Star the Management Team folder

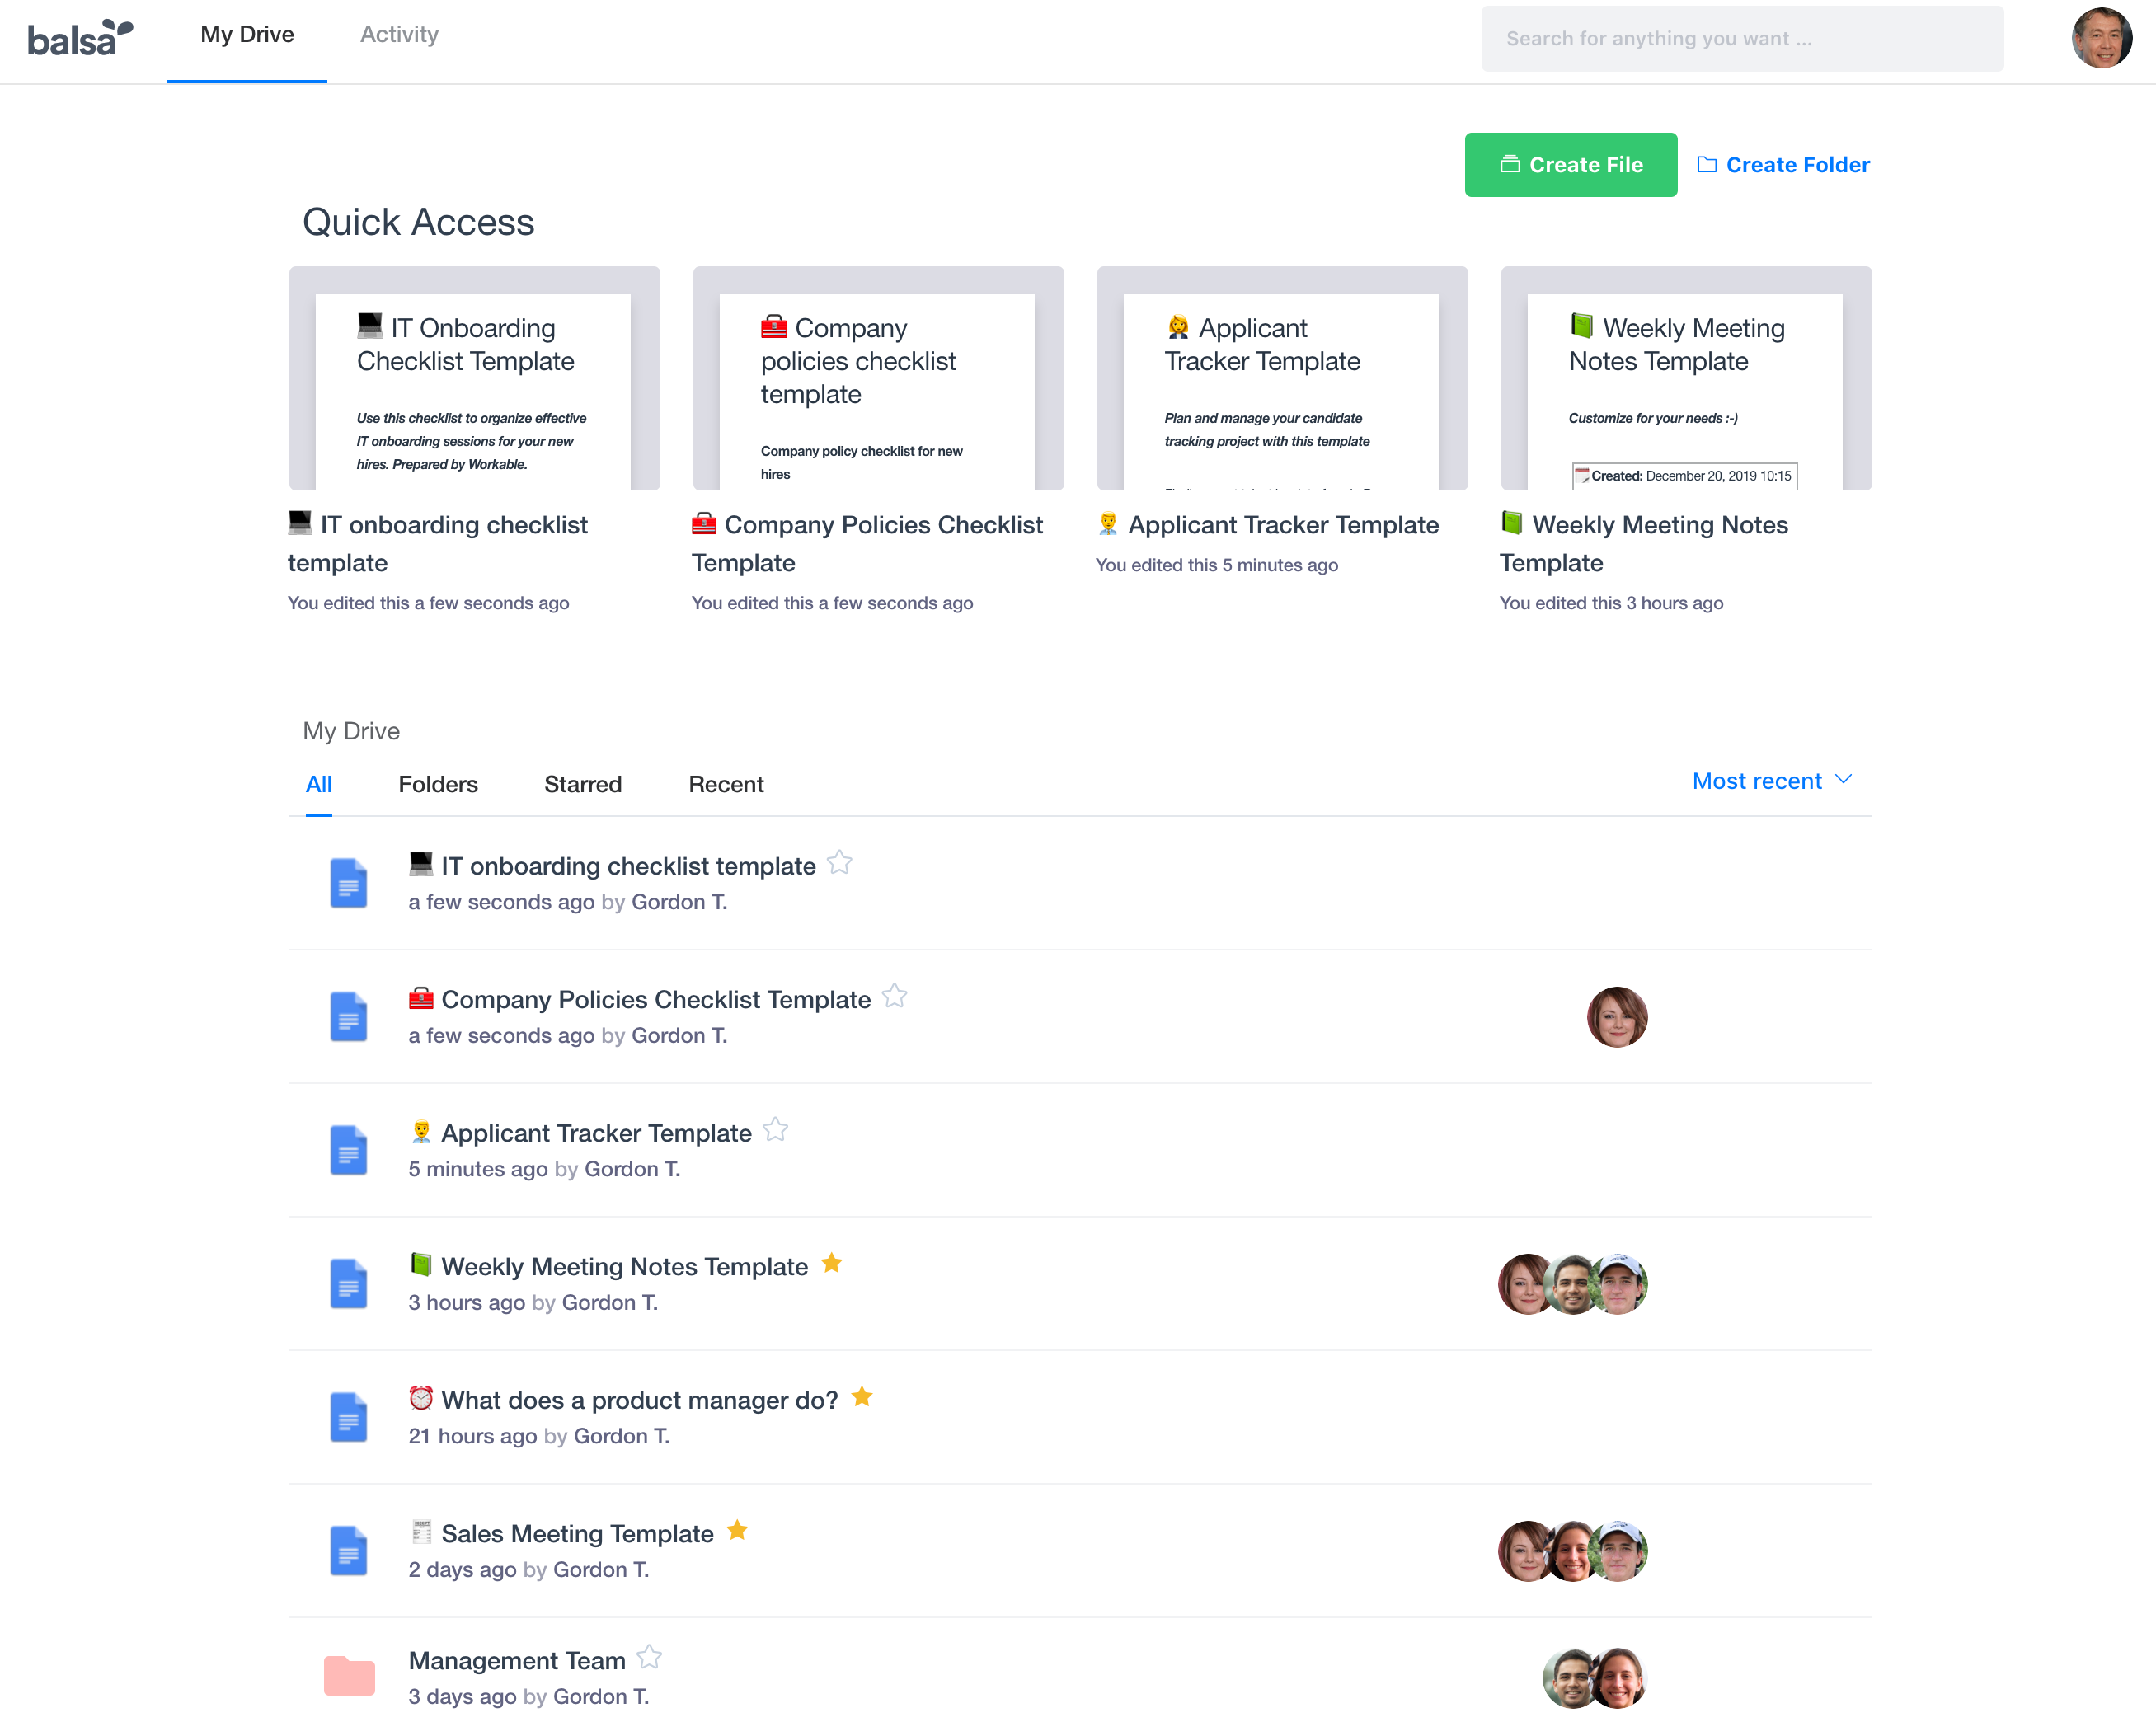click(649, 1658)
